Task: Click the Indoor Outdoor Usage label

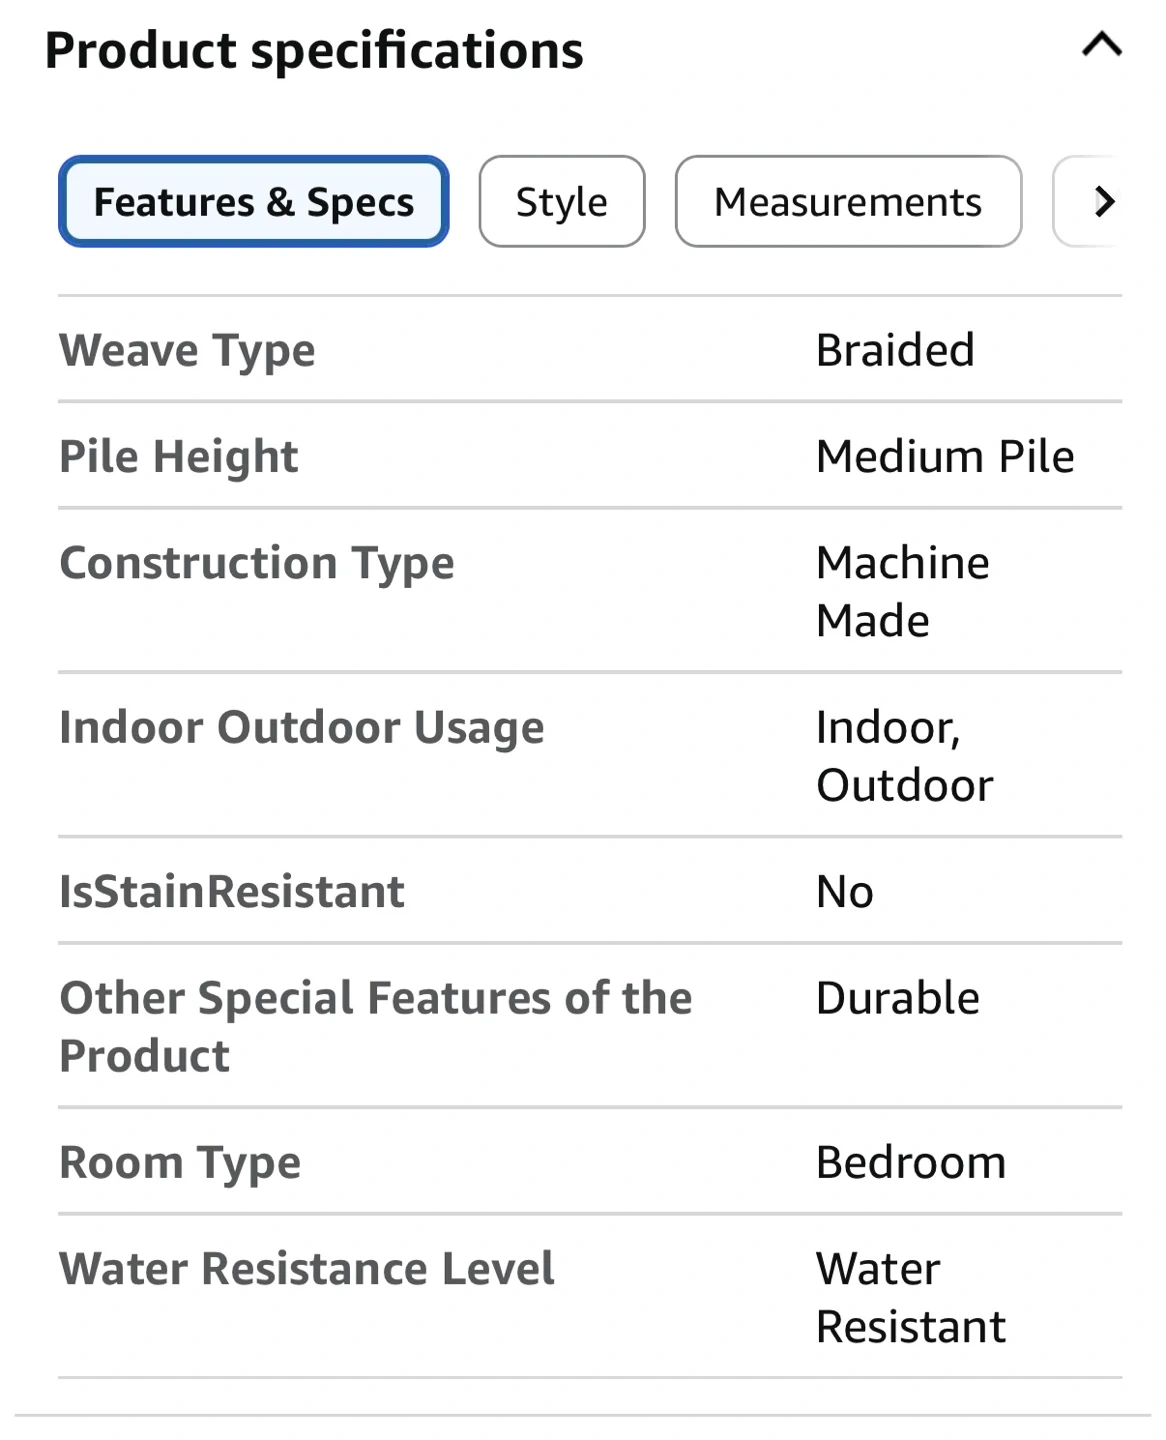Action: [x=301, y=727]
